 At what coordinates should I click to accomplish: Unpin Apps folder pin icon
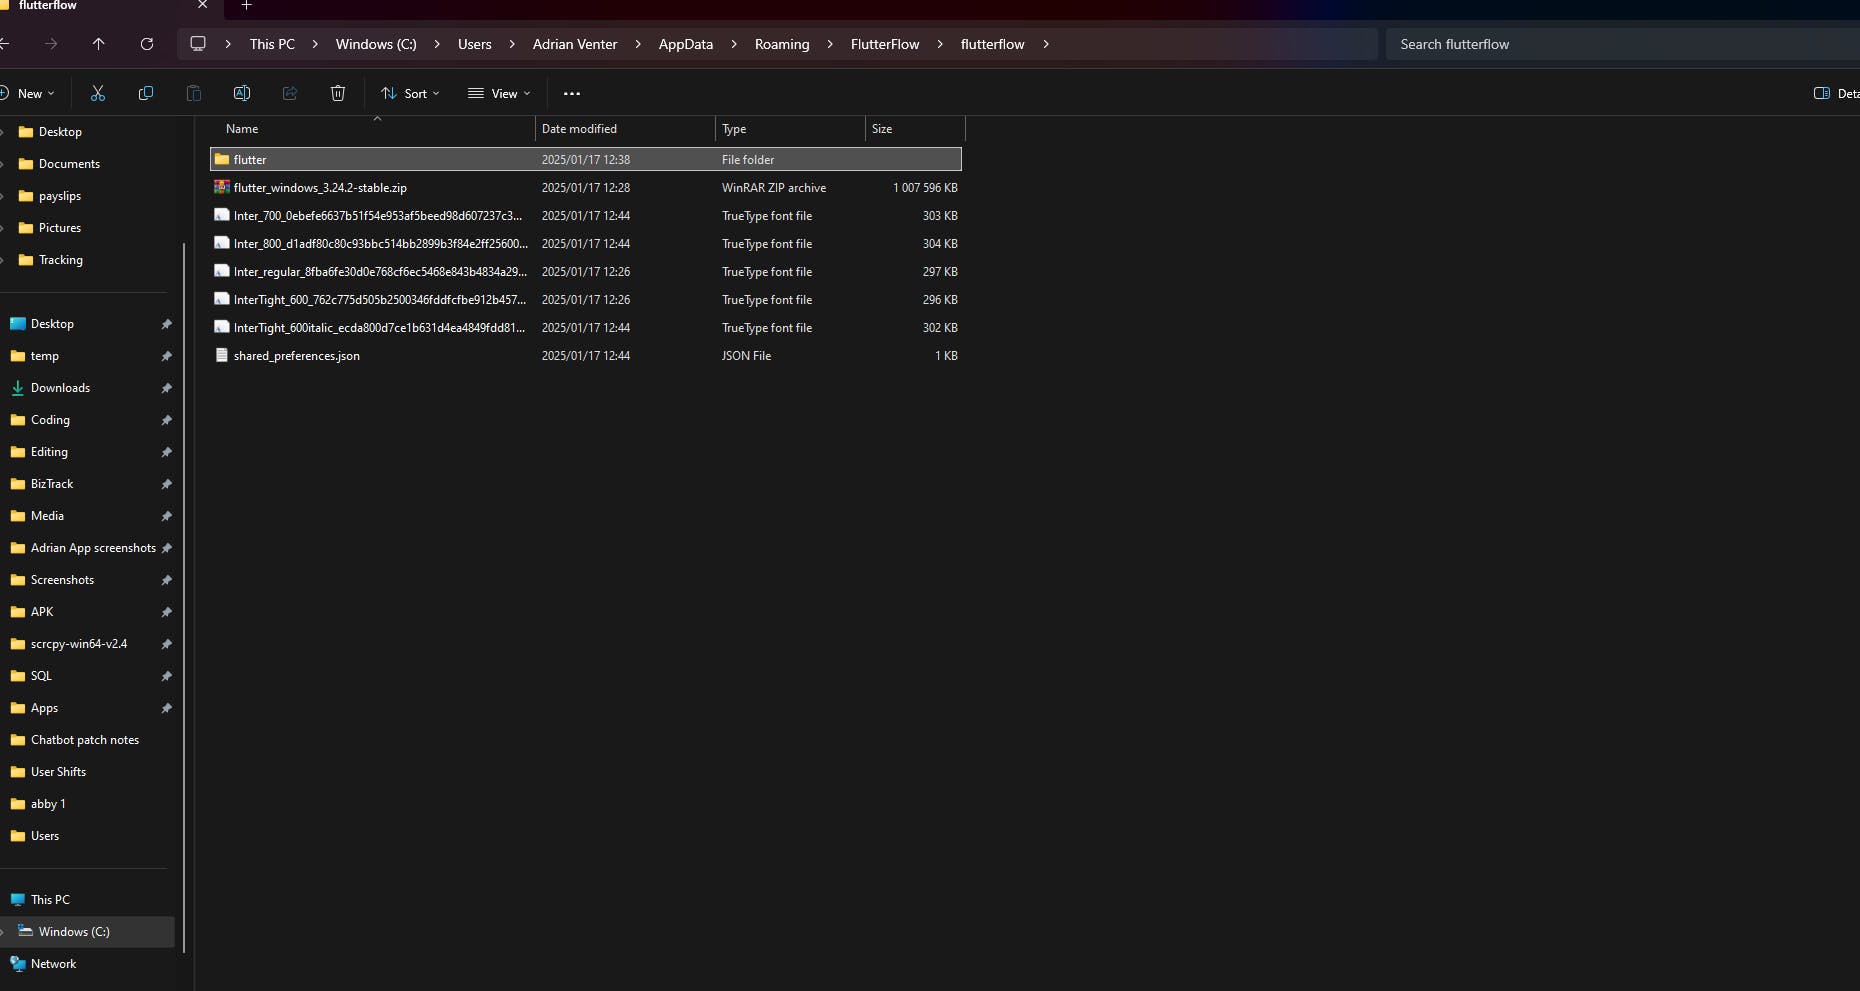pyautogui.click(x=167, y=708)
